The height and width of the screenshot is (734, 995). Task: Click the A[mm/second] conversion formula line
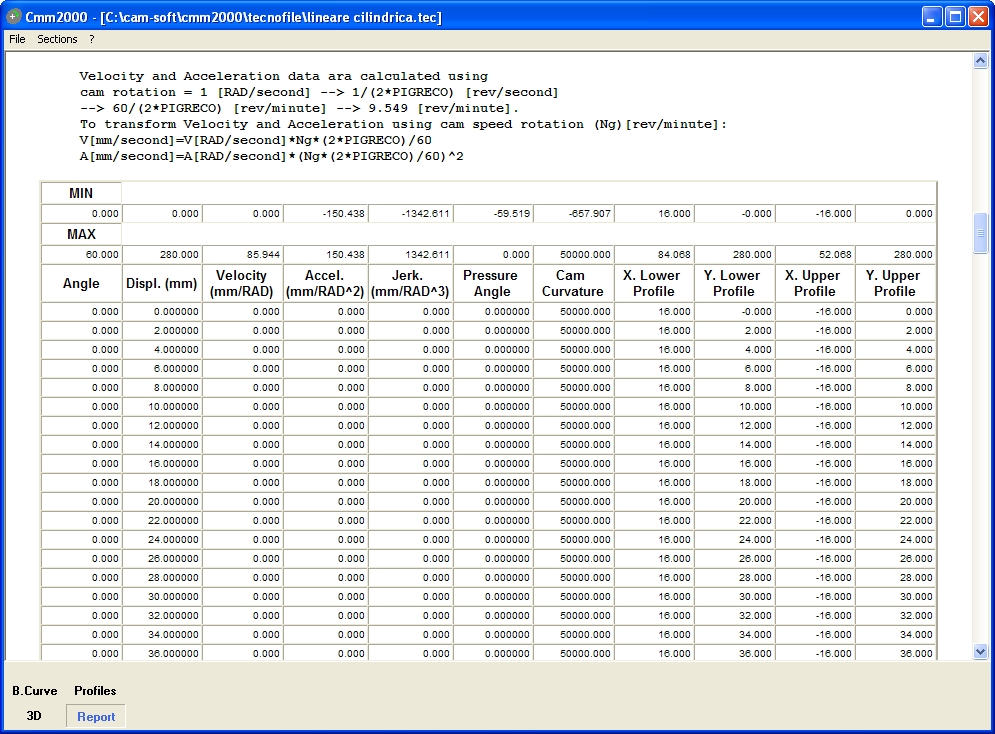click(x=272, y=156)
